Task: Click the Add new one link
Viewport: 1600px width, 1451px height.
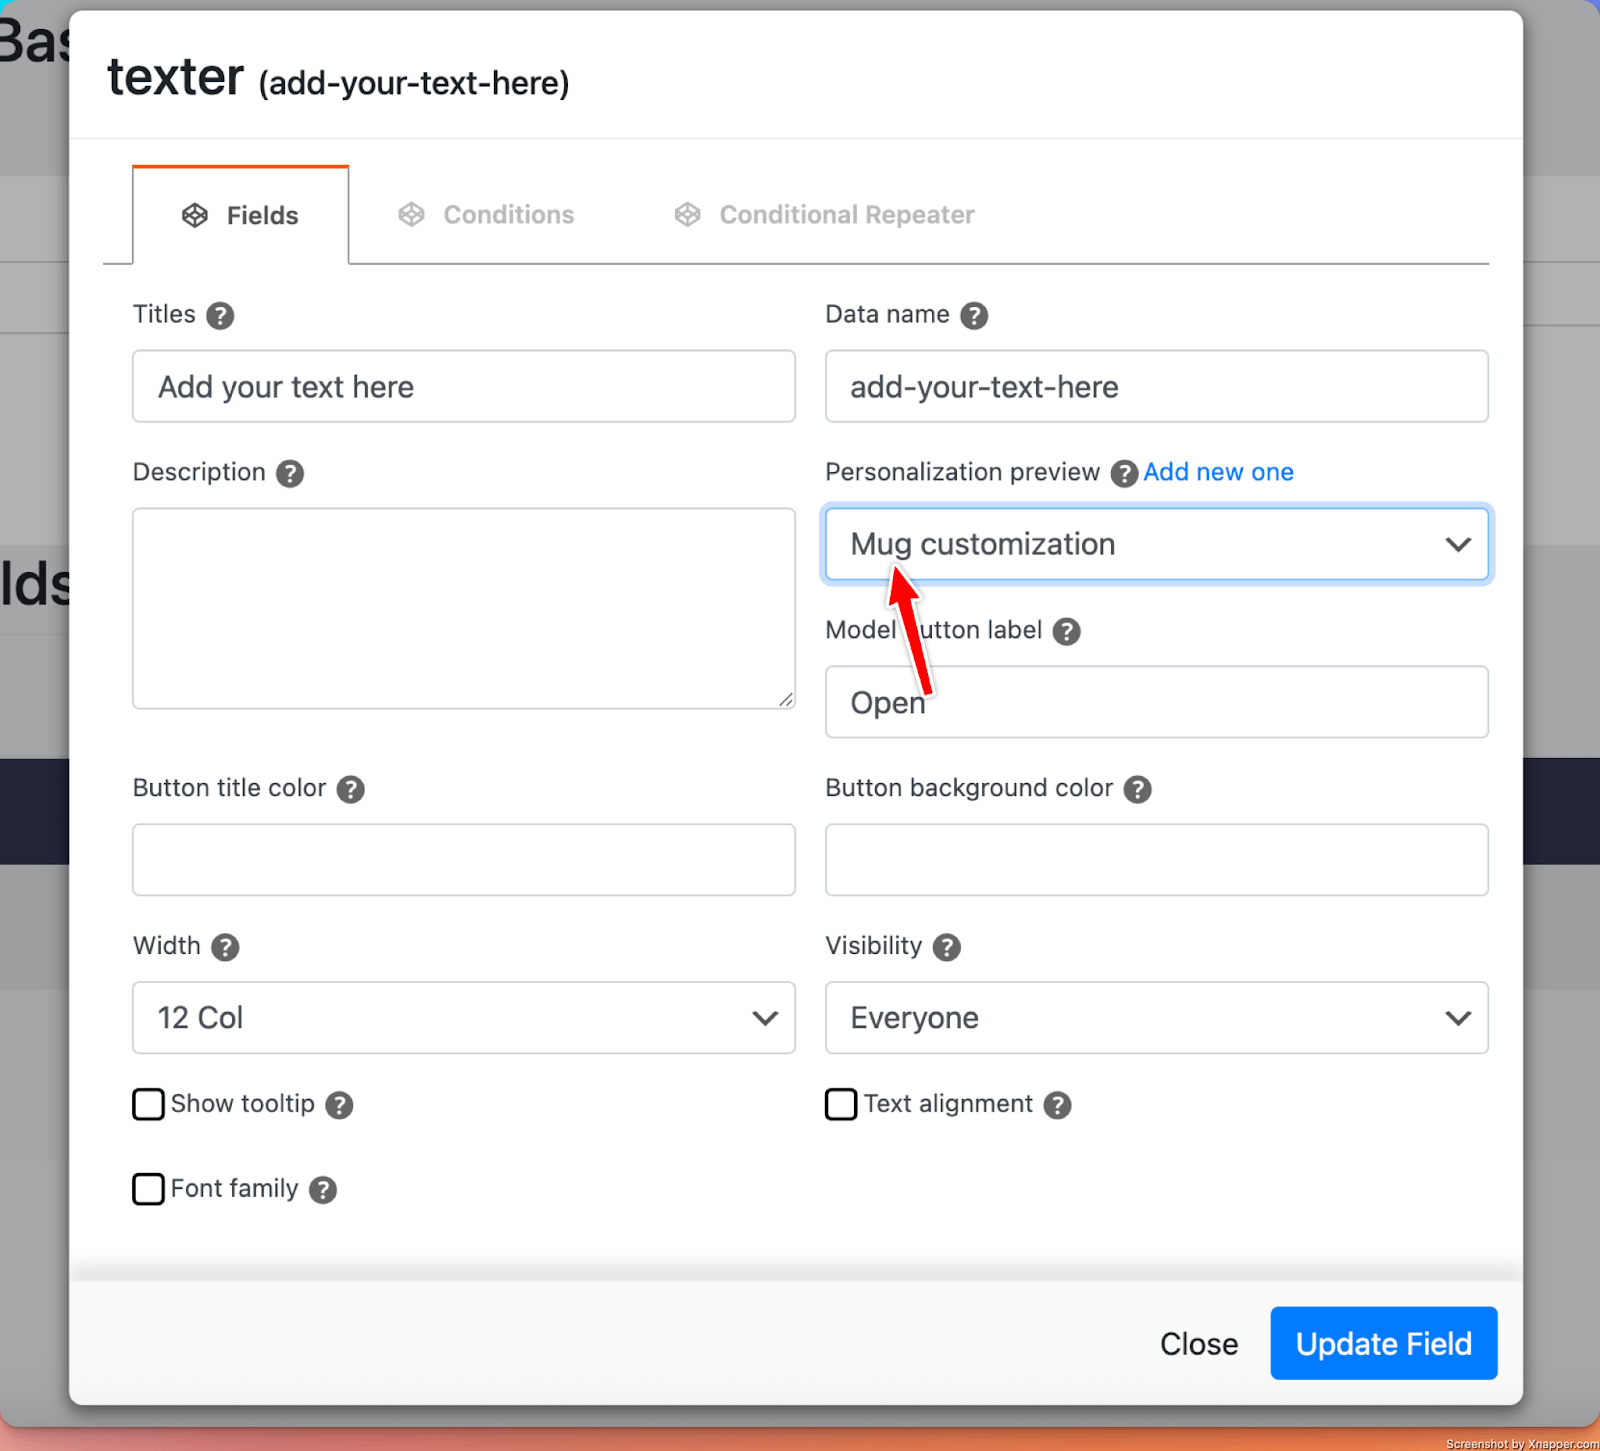Action: 1218,472
